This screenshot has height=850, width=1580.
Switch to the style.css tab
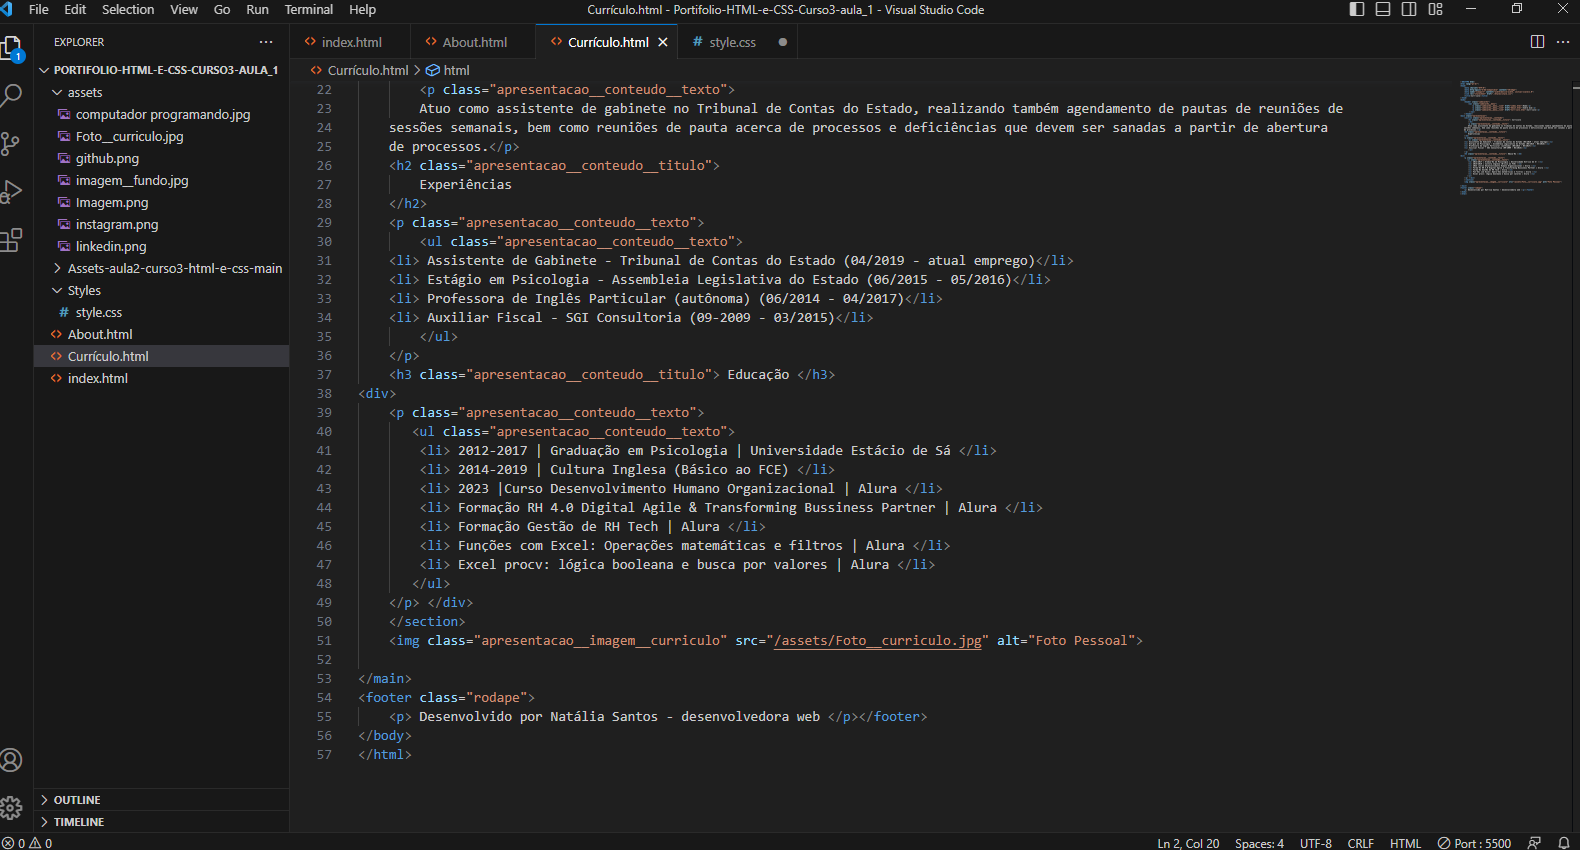(732, 42)
